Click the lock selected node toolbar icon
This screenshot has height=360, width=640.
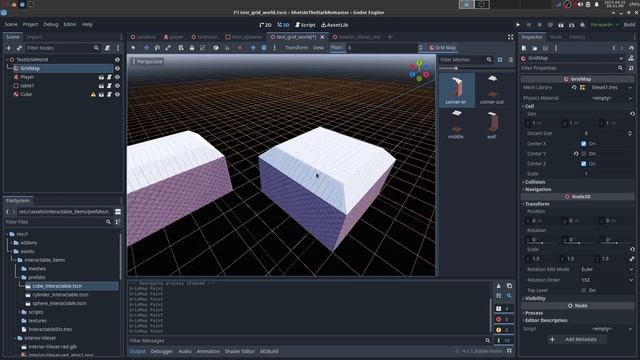(x=192, y=48)
